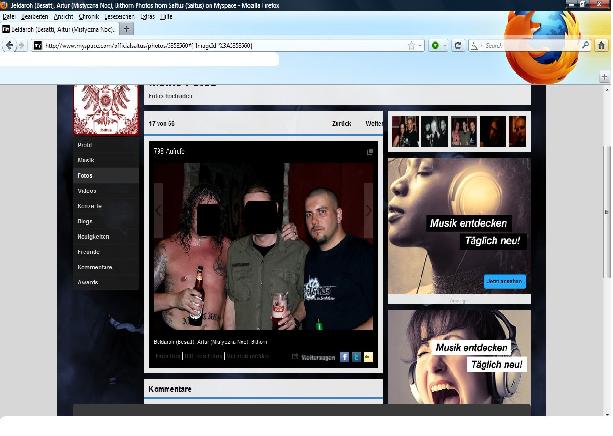The image size is (613, 436).
Task: Click the search magnifier icon
Action: coord(585,45)
